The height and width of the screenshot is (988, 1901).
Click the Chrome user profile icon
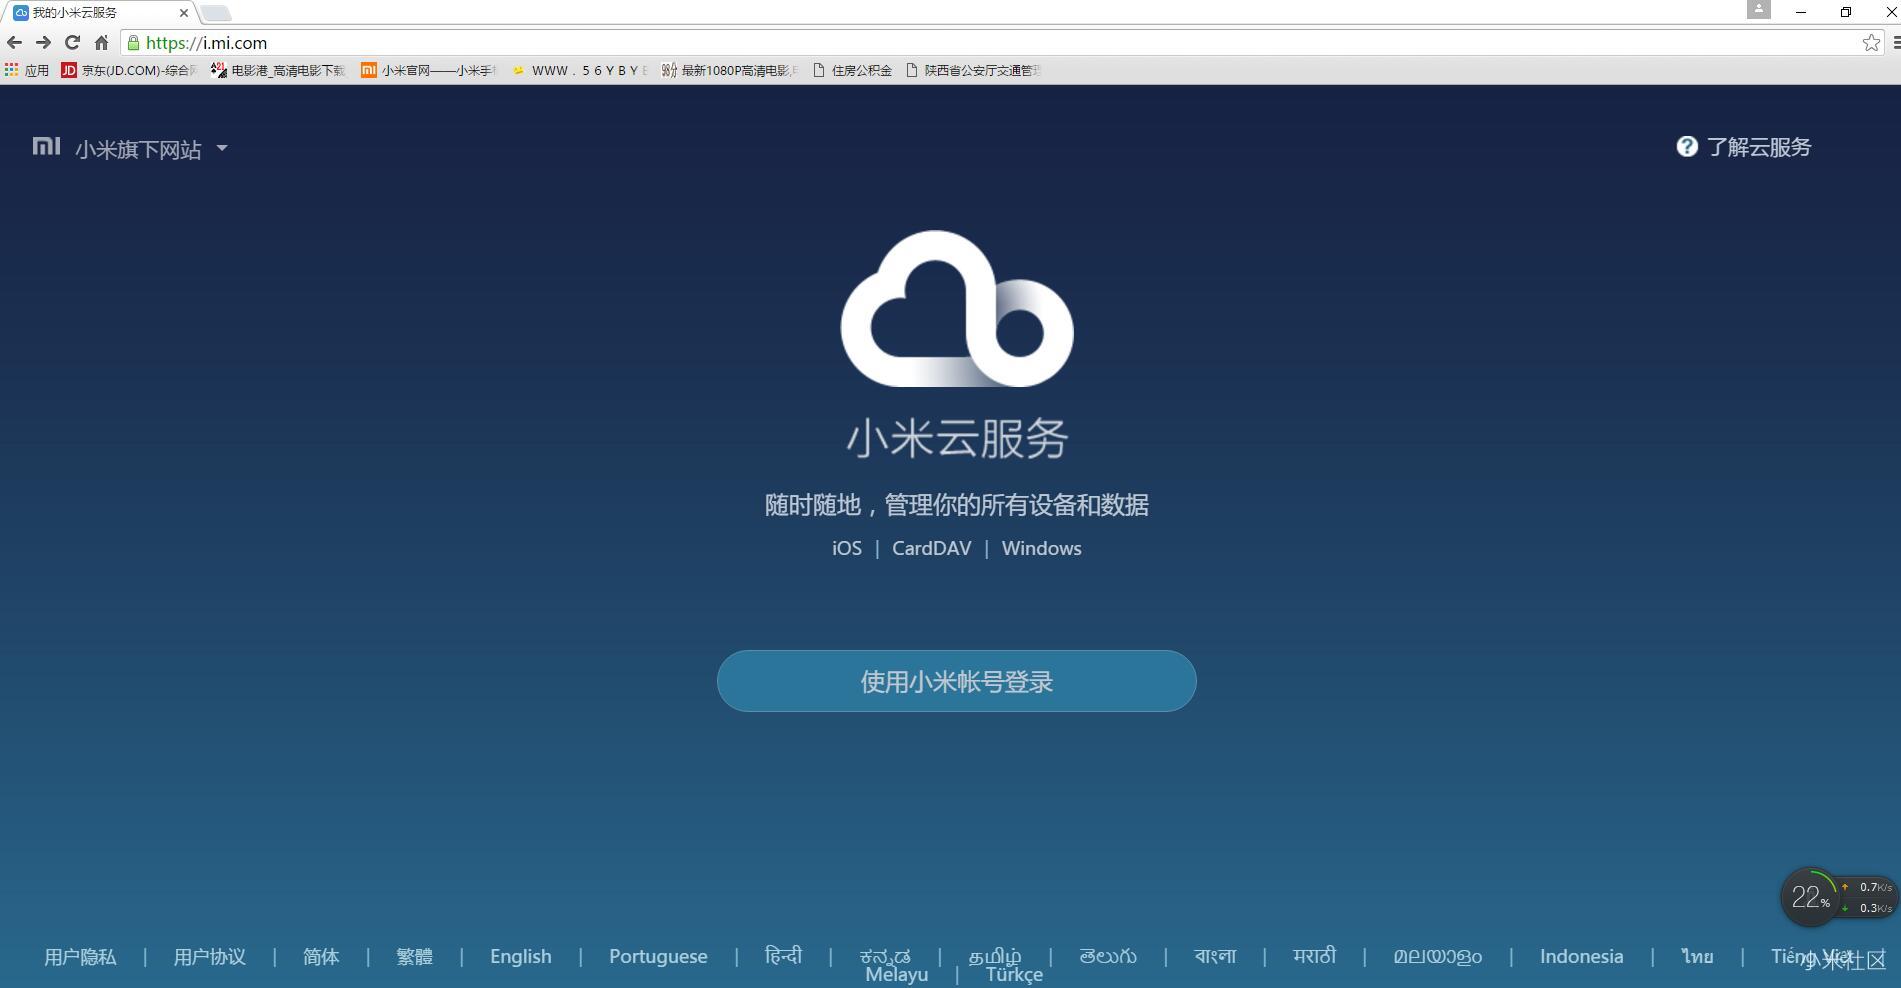(x=1759, y=9)
